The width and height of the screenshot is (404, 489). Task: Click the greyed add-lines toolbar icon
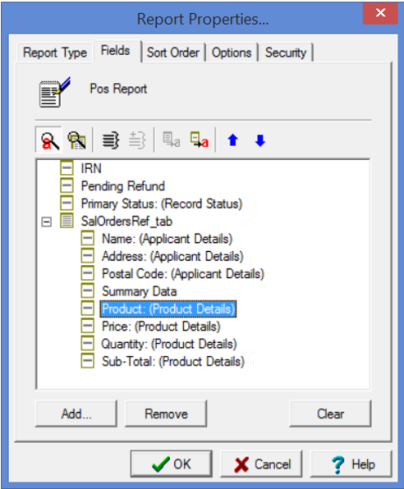coord(137,140)
